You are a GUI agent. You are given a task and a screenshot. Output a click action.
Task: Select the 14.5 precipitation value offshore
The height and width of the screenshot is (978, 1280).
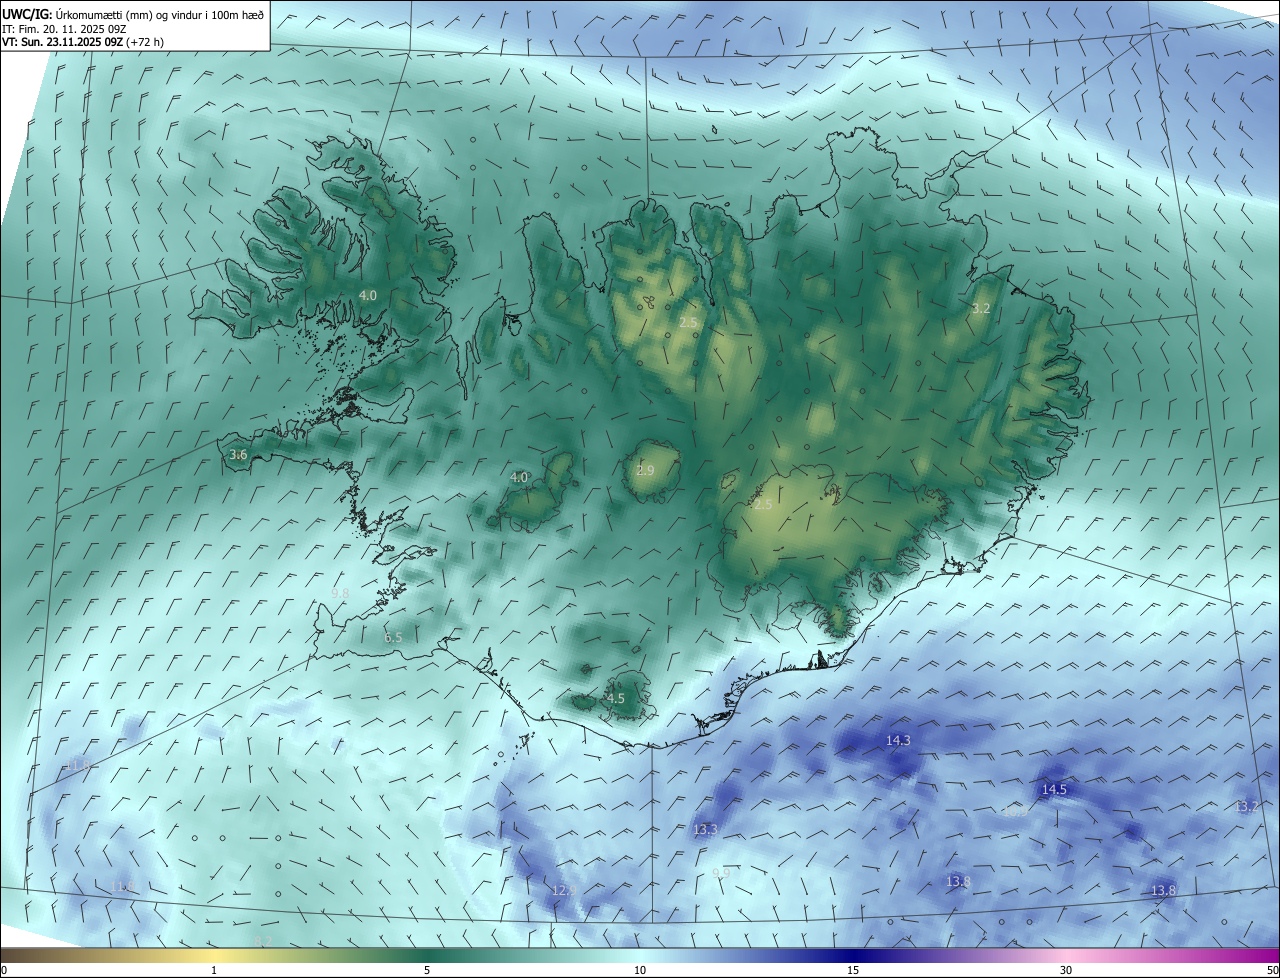1054,790
